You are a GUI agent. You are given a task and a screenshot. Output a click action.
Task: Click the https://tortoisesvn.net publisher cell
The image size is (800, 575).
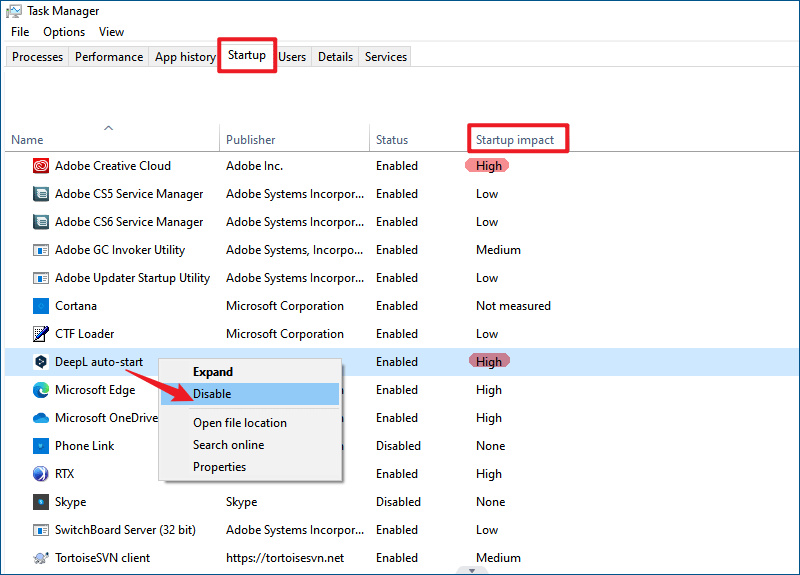point(285,558)
